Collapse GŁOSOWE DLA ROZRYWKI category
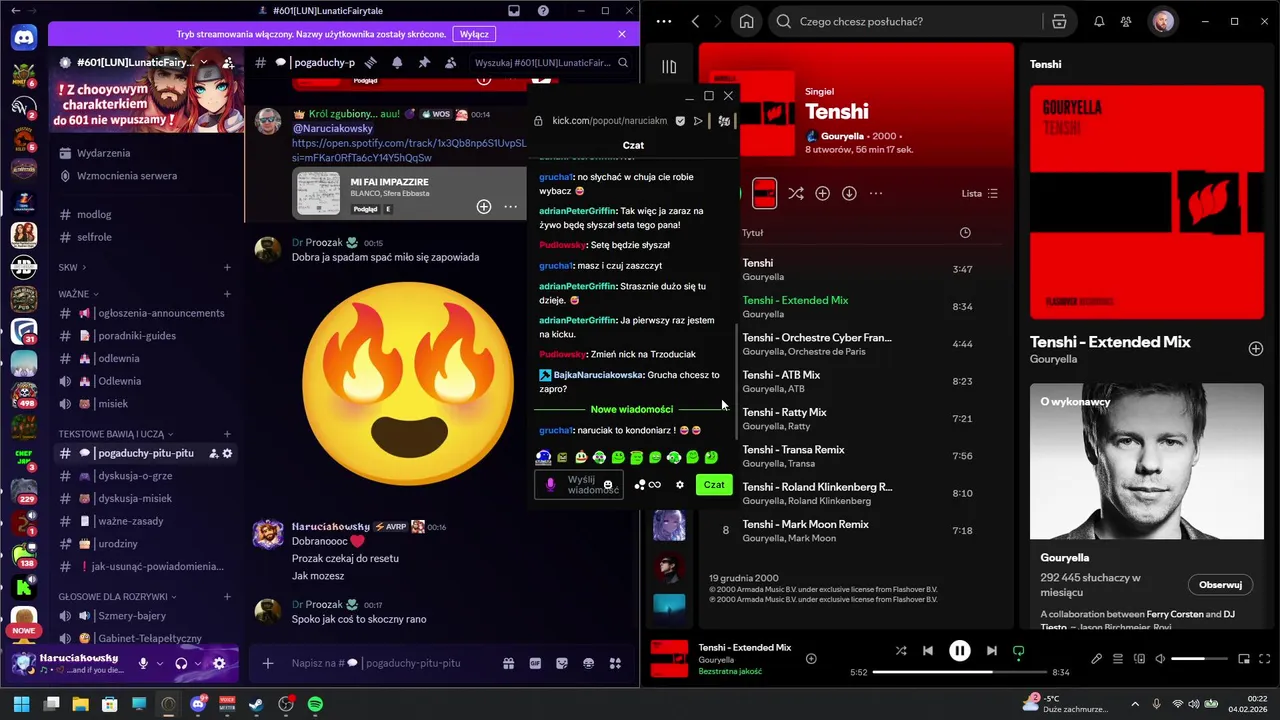 pos(118,597)
